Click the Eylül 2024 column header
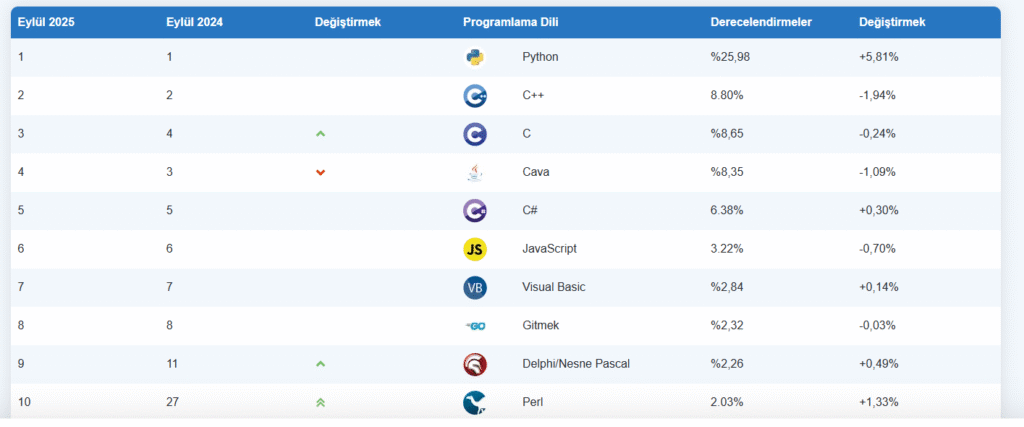This screenshot has width=1024, height=427. 193,22
